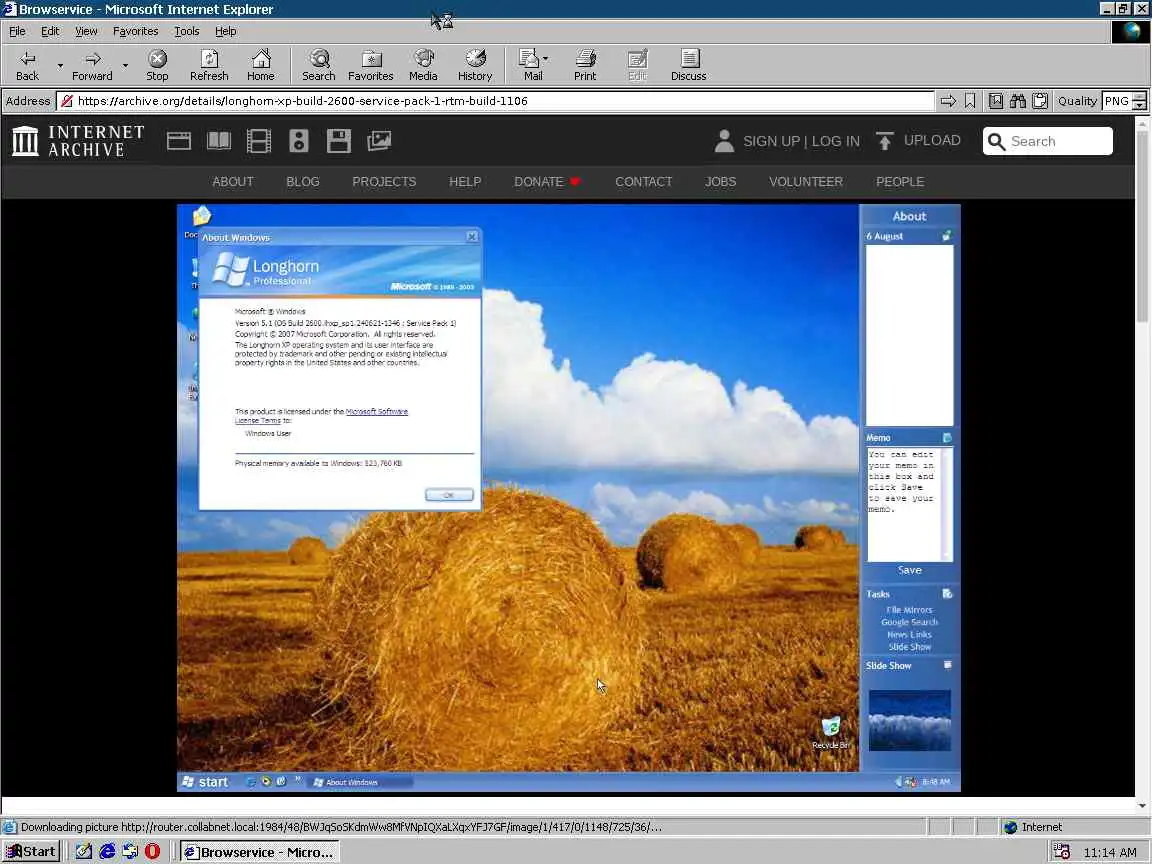Image resolution: width=1152 pixels, height=864 pixels.
Task: Click the clipboard icon beside Quality
Action: [x=1040, y=101]
